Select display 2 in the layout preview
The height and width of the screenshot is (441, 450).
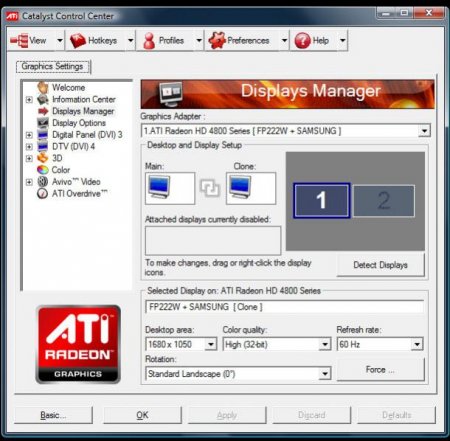pos(384,201)
